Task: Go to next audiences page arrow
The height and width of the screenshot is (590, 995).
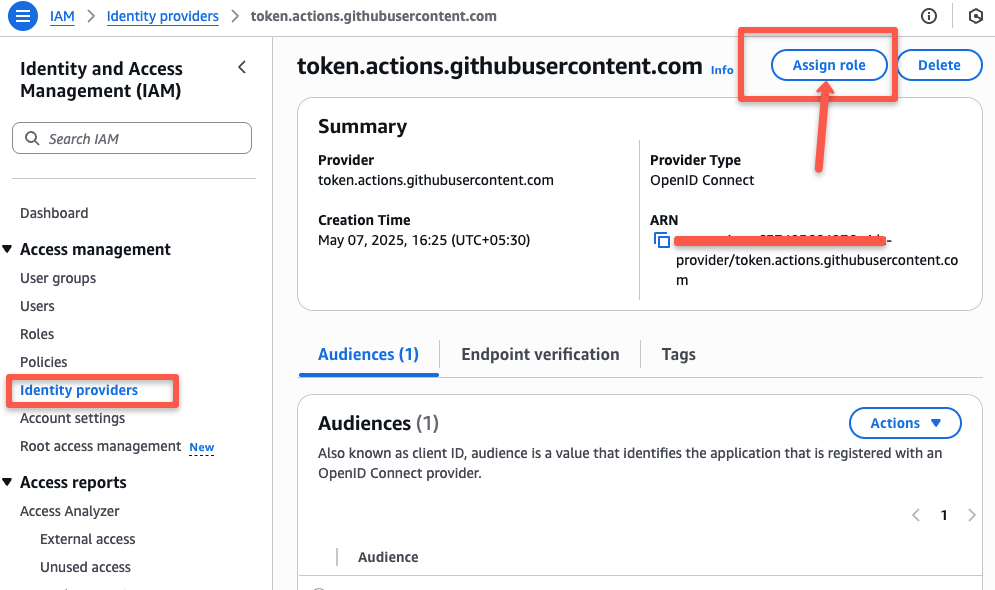Action: (972, 515)
